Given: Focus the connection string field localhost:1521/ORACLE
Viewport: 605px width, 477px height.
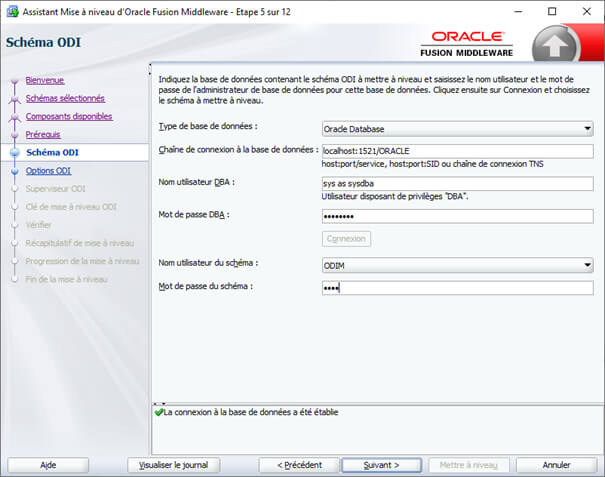Looking at the screenshot, I should (x=458, y=151).
